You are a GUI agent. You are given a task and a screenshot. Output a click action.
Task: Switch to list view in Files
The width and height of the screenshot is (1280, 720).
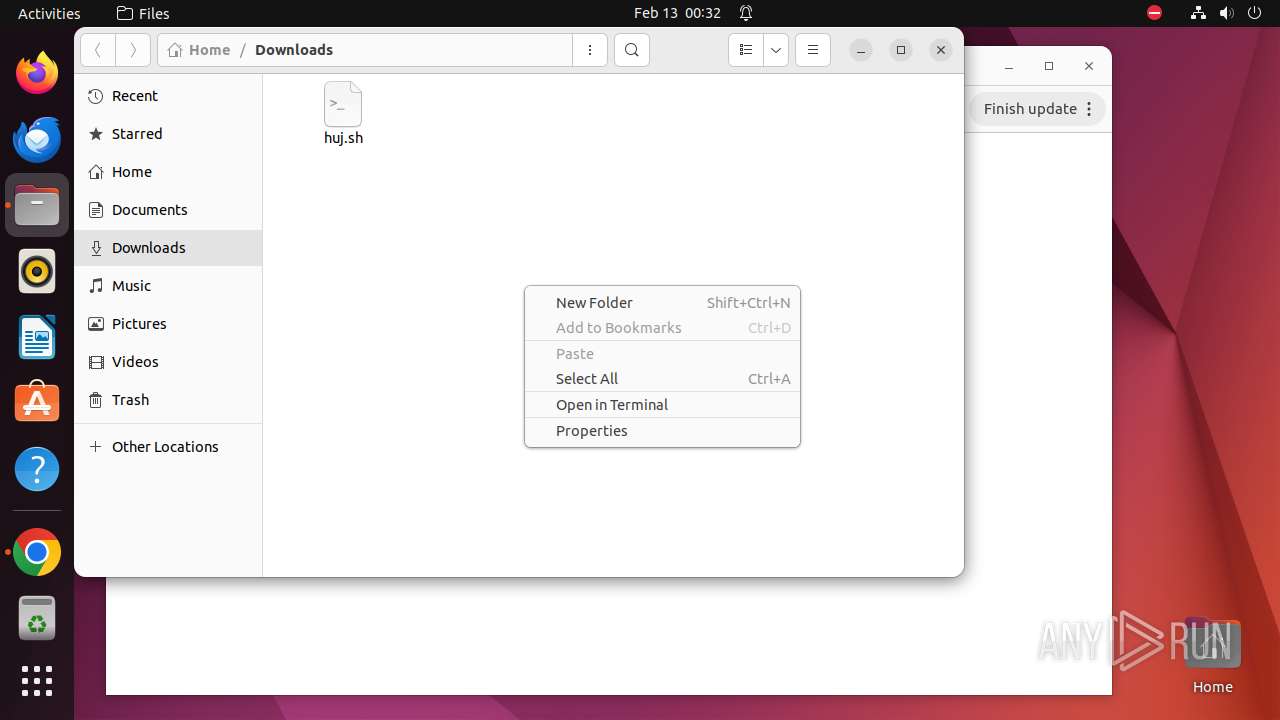point(746,50)
